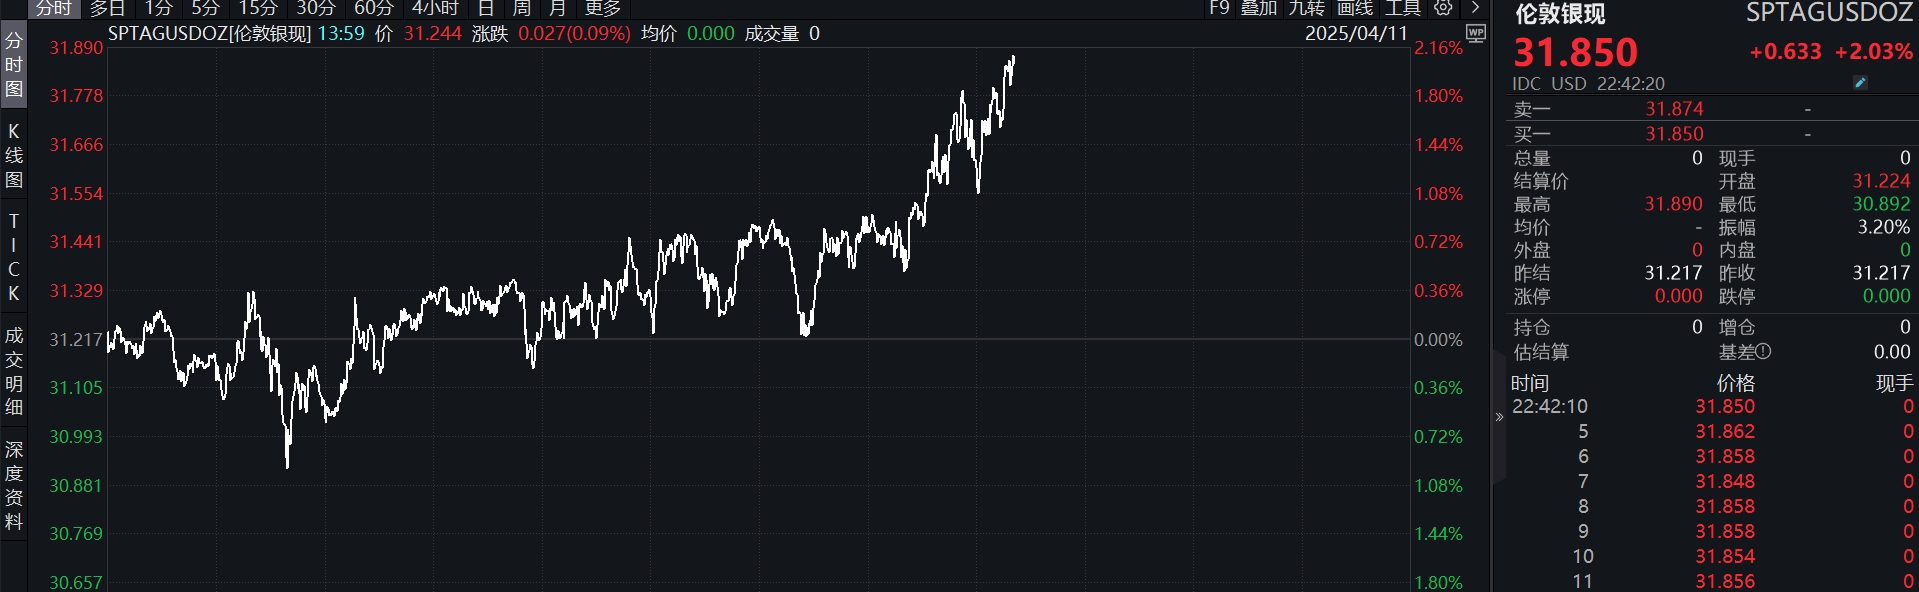
Task: Open the TICK sidebar tab
Action: pyautogui.click(x=14, y=257)
